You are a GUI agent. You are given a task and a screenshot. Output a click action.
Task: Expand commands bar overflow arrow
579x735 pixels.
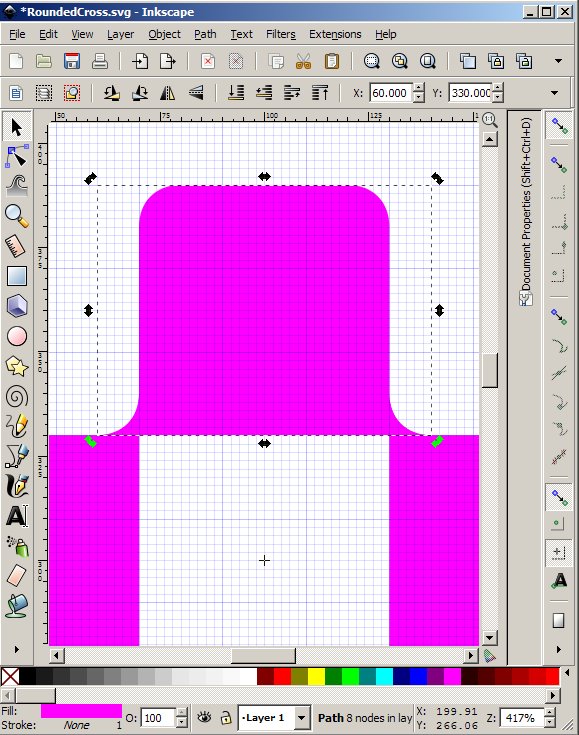[x=558, y=61]
